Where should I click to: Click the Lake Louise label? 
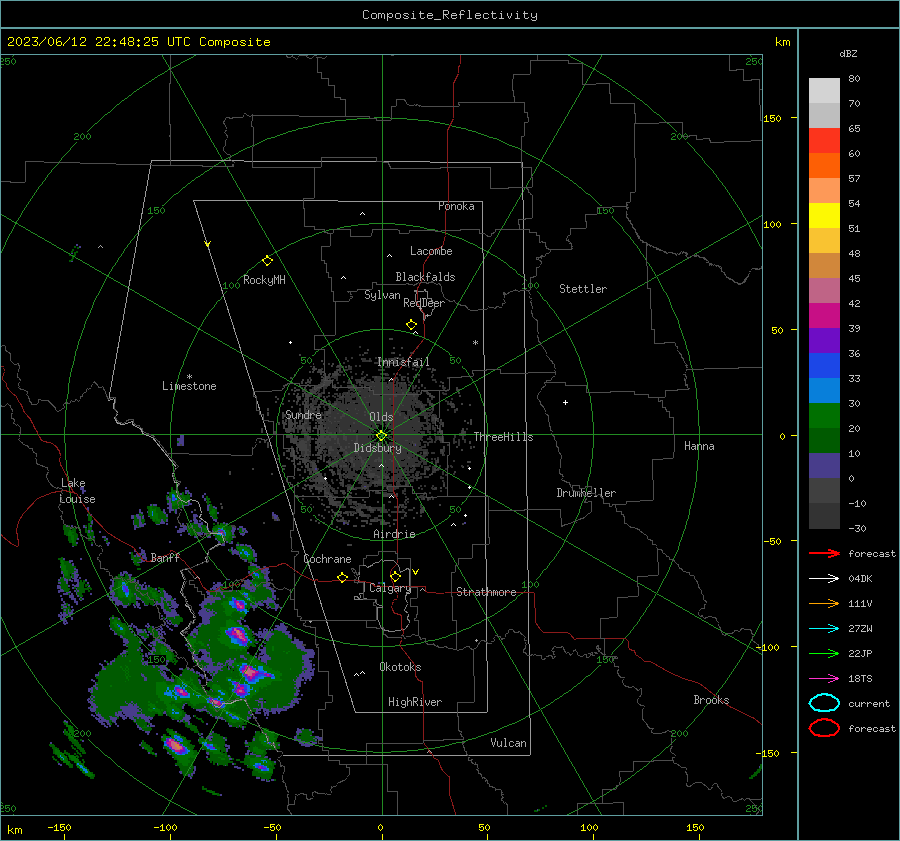coord(77,491)
